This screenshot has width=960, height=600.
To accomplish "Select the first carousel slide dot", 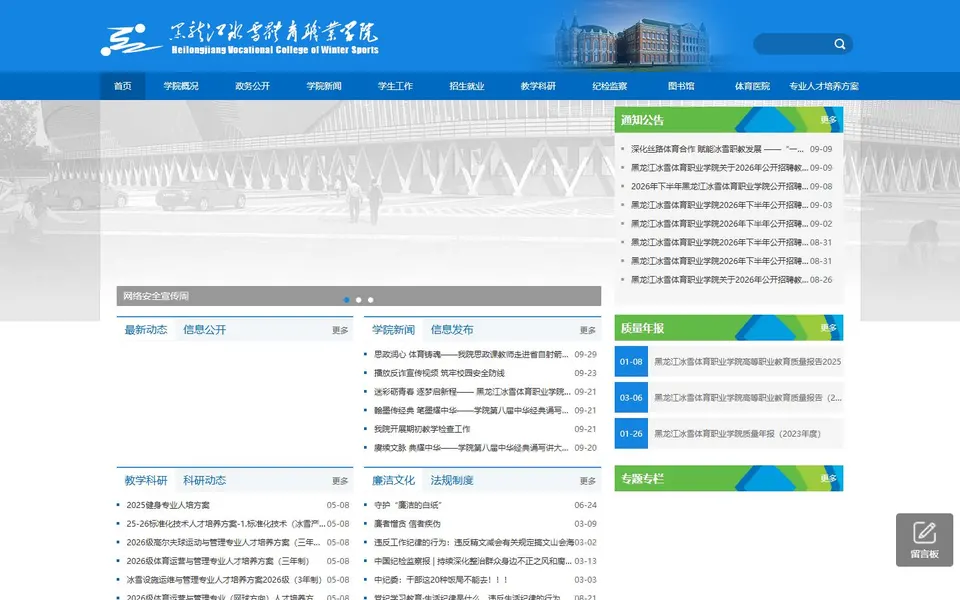I will (x=347, y=300).
